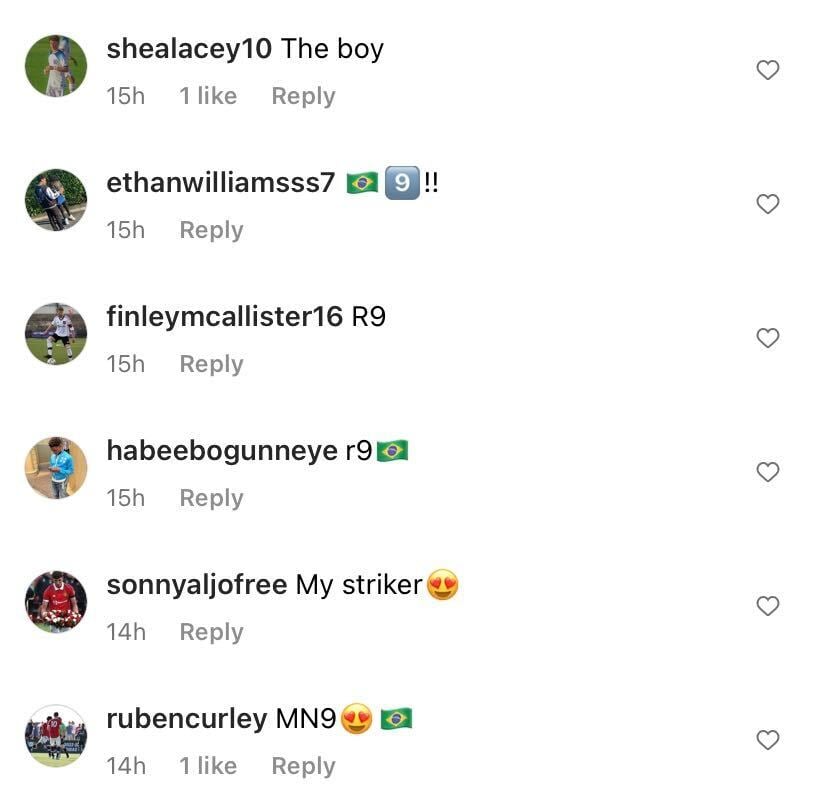The width and height of the screenshot is (828, 790).
Task: Tap the heart beside rubencurley's MN9 comment
Action: point(767,740)
